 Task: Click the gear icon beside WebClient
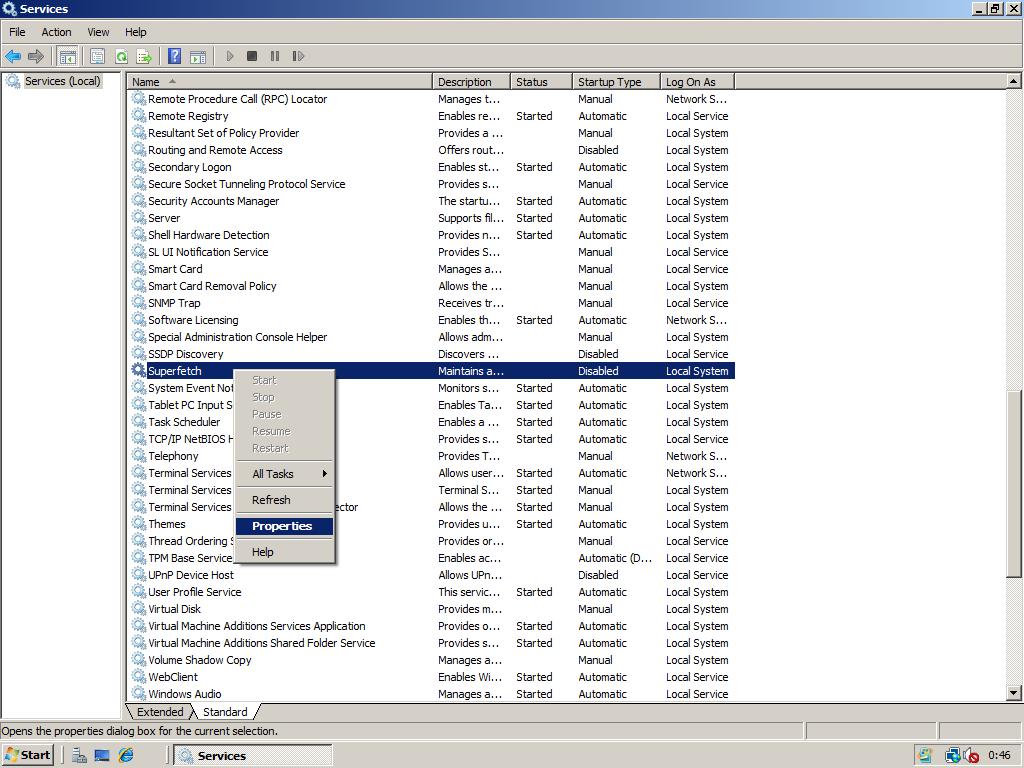[x=138, y=677]
